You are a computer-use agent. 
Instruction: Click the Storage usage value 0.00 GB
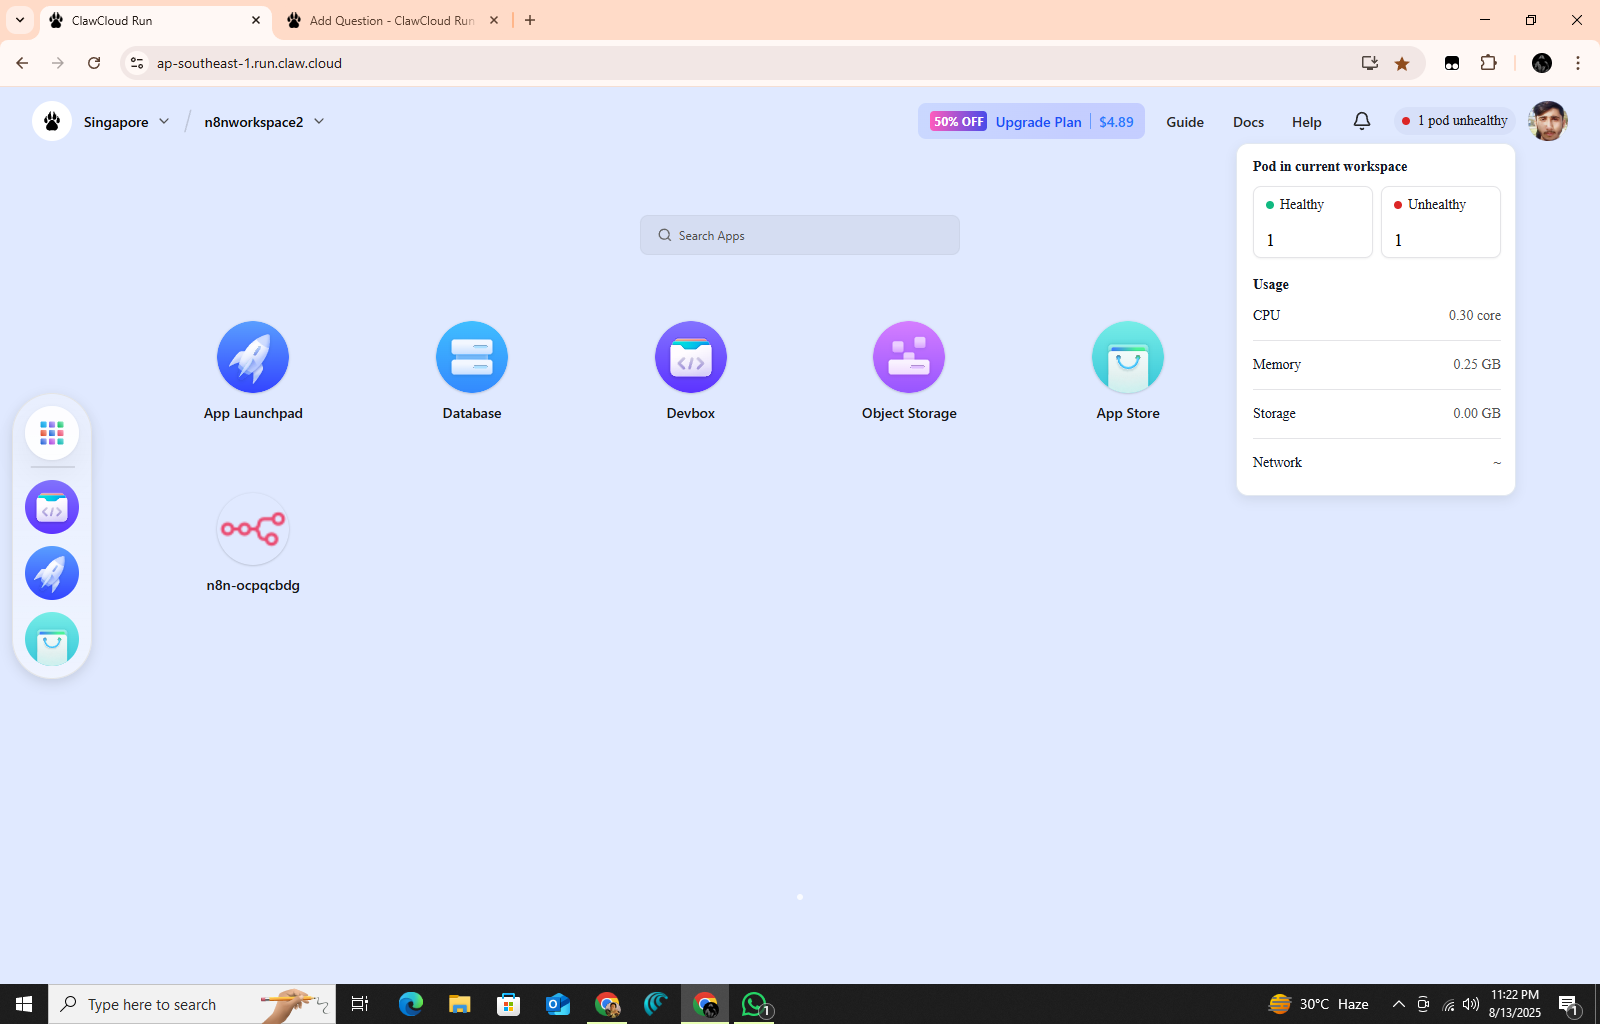coord(1477,413)
